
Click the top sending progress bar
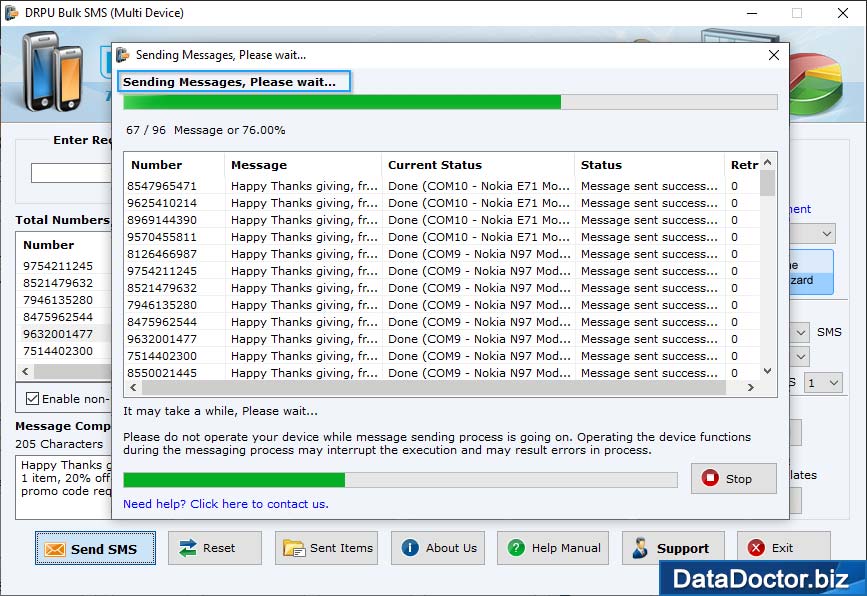point(450,102)
